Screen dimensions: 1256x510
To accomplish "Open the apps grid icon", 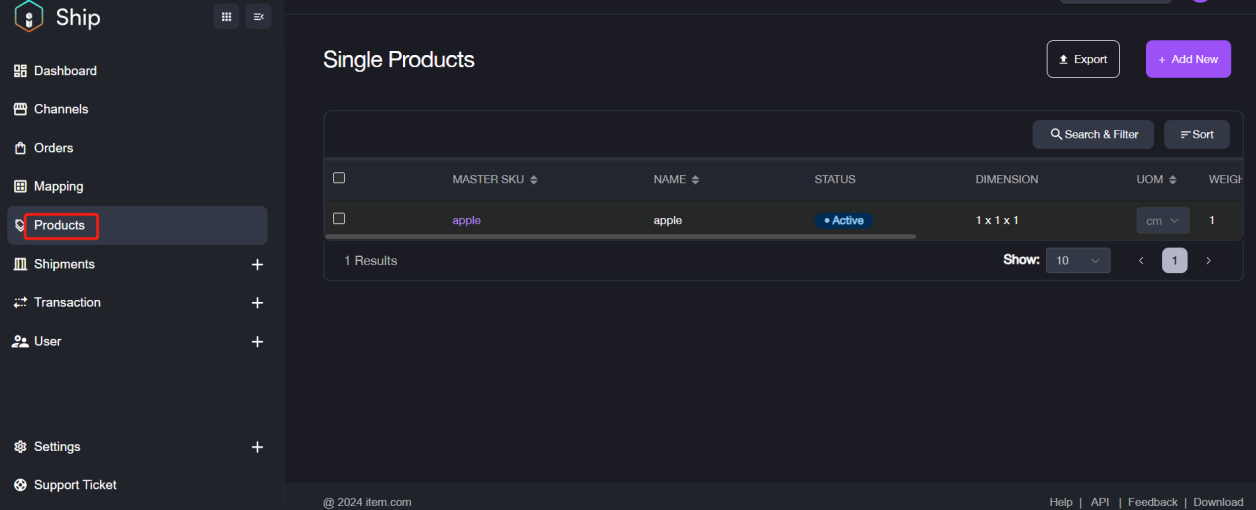I will (227, 16).
